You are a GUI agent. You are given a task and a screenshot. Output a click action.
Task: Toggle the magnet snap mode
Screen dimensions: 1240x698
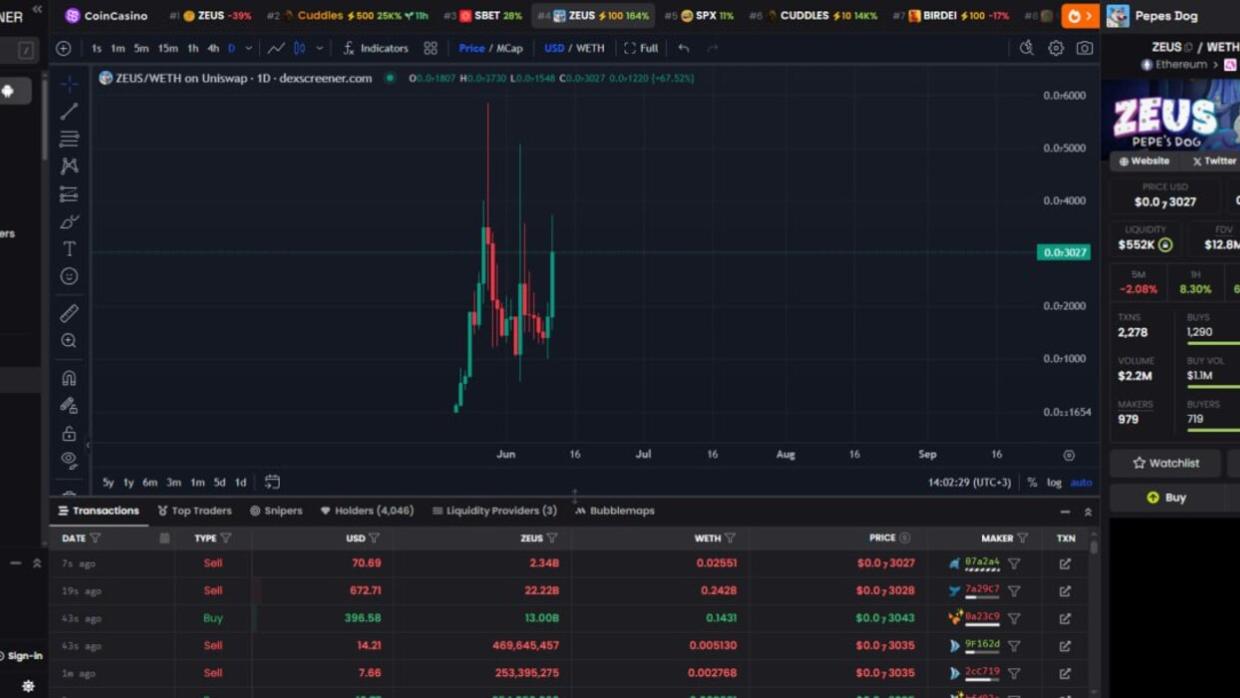coord(69,378)
